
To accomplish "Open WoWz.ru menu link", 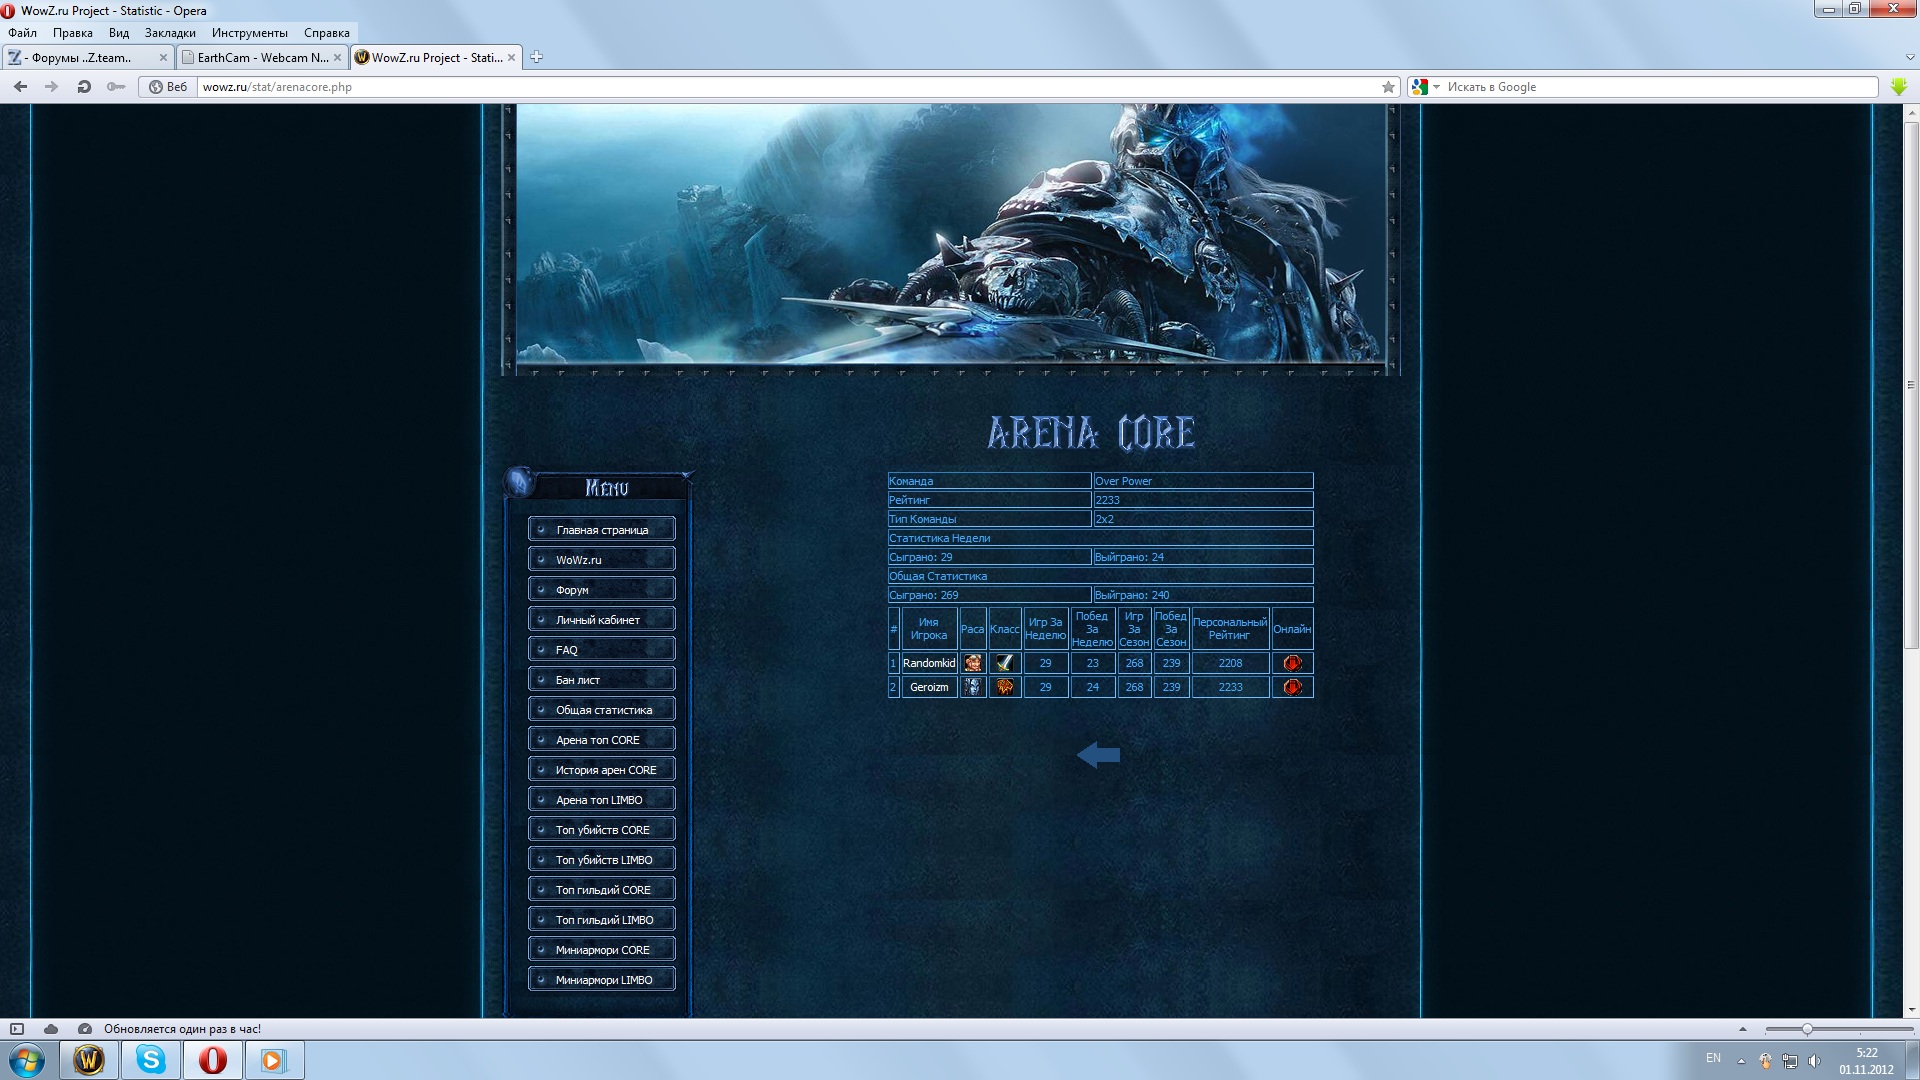I will (602, 560).
